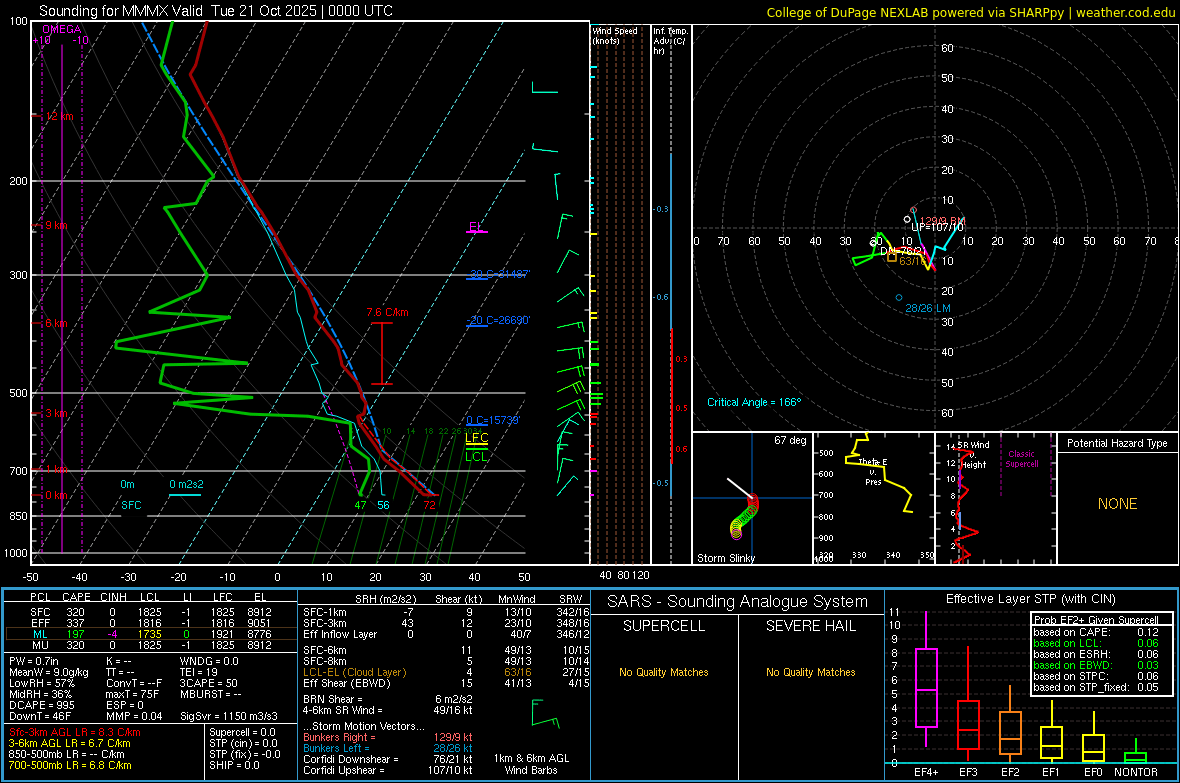1180x783 pixels.
Task: Click the red 'Sfc-3km AGL LR = 8.3 C/km'
Action: 75,732
